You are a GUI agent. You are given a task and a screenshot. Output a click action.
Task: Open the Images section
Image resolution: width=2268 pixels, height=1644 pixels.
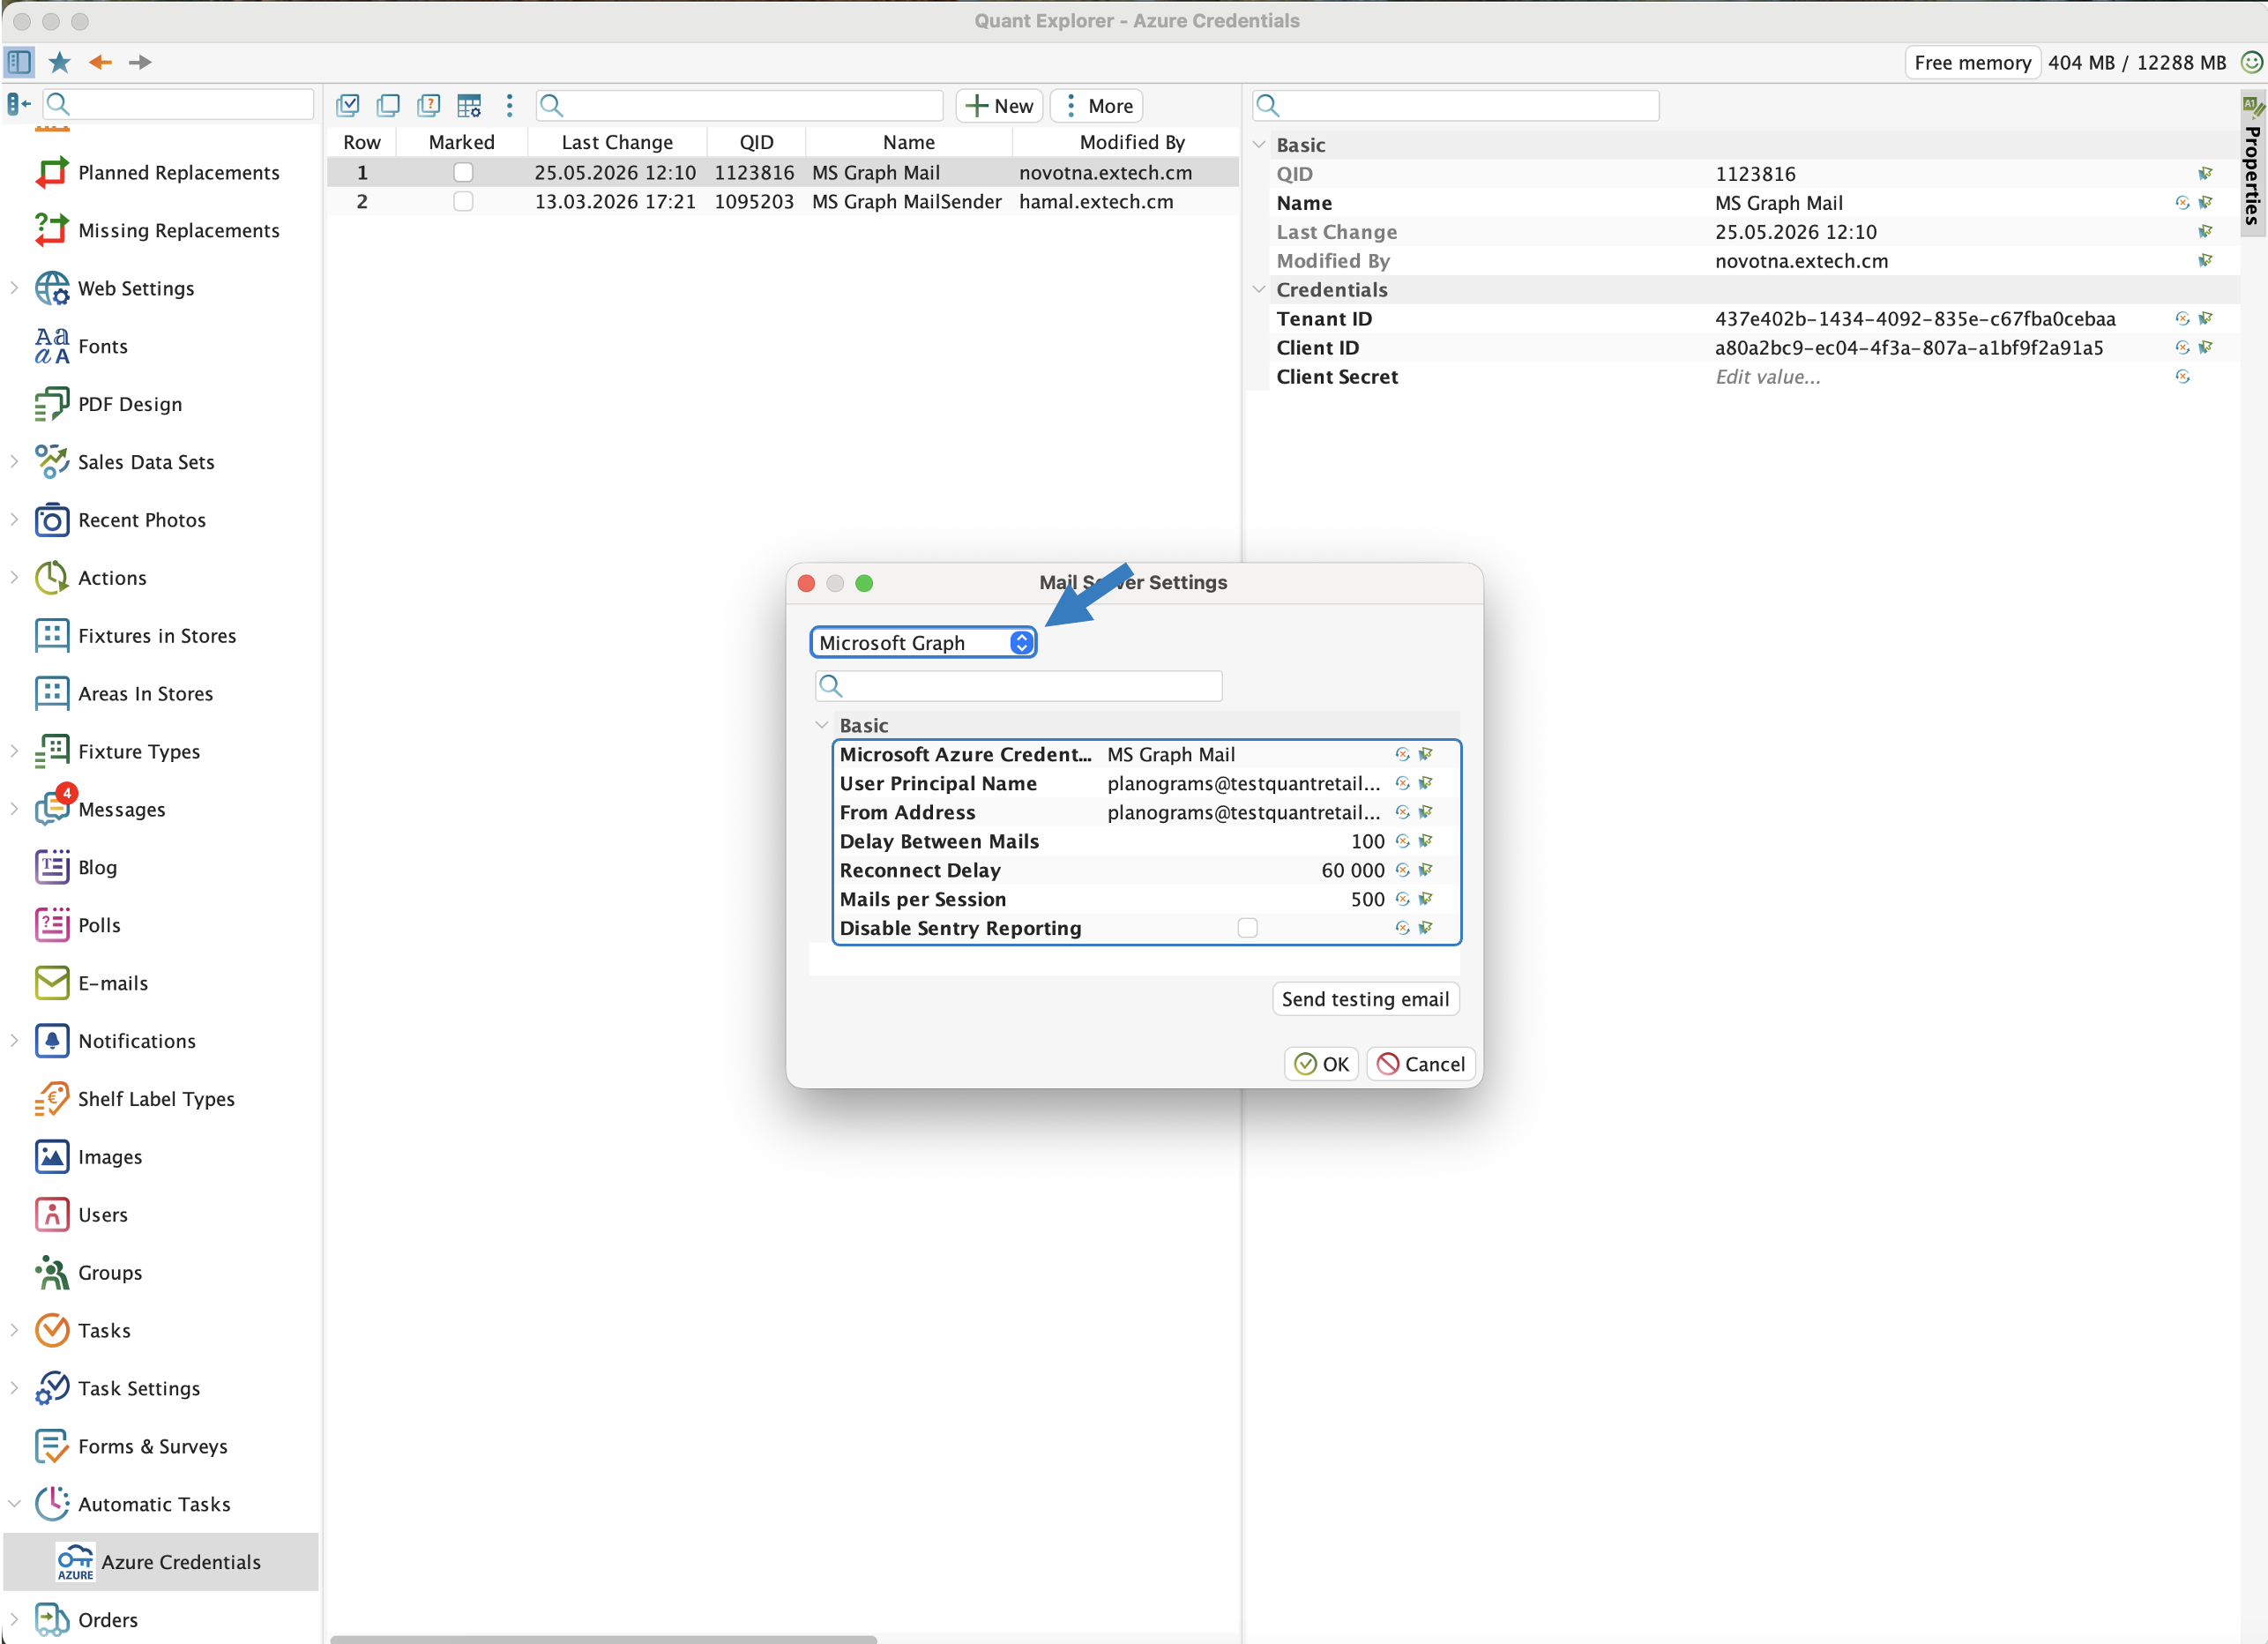point(110,1157)
